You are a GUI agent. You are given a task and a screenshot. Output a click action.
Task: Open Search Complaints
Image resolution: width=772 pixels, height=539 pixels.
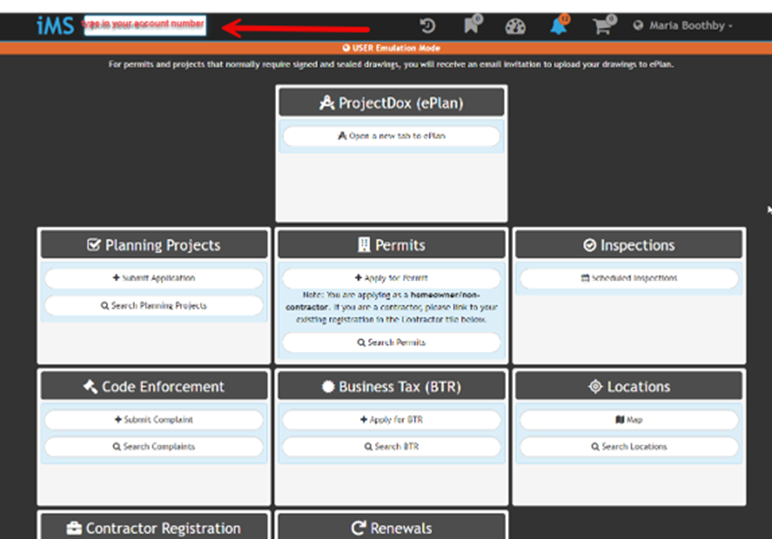click(154, 446)
